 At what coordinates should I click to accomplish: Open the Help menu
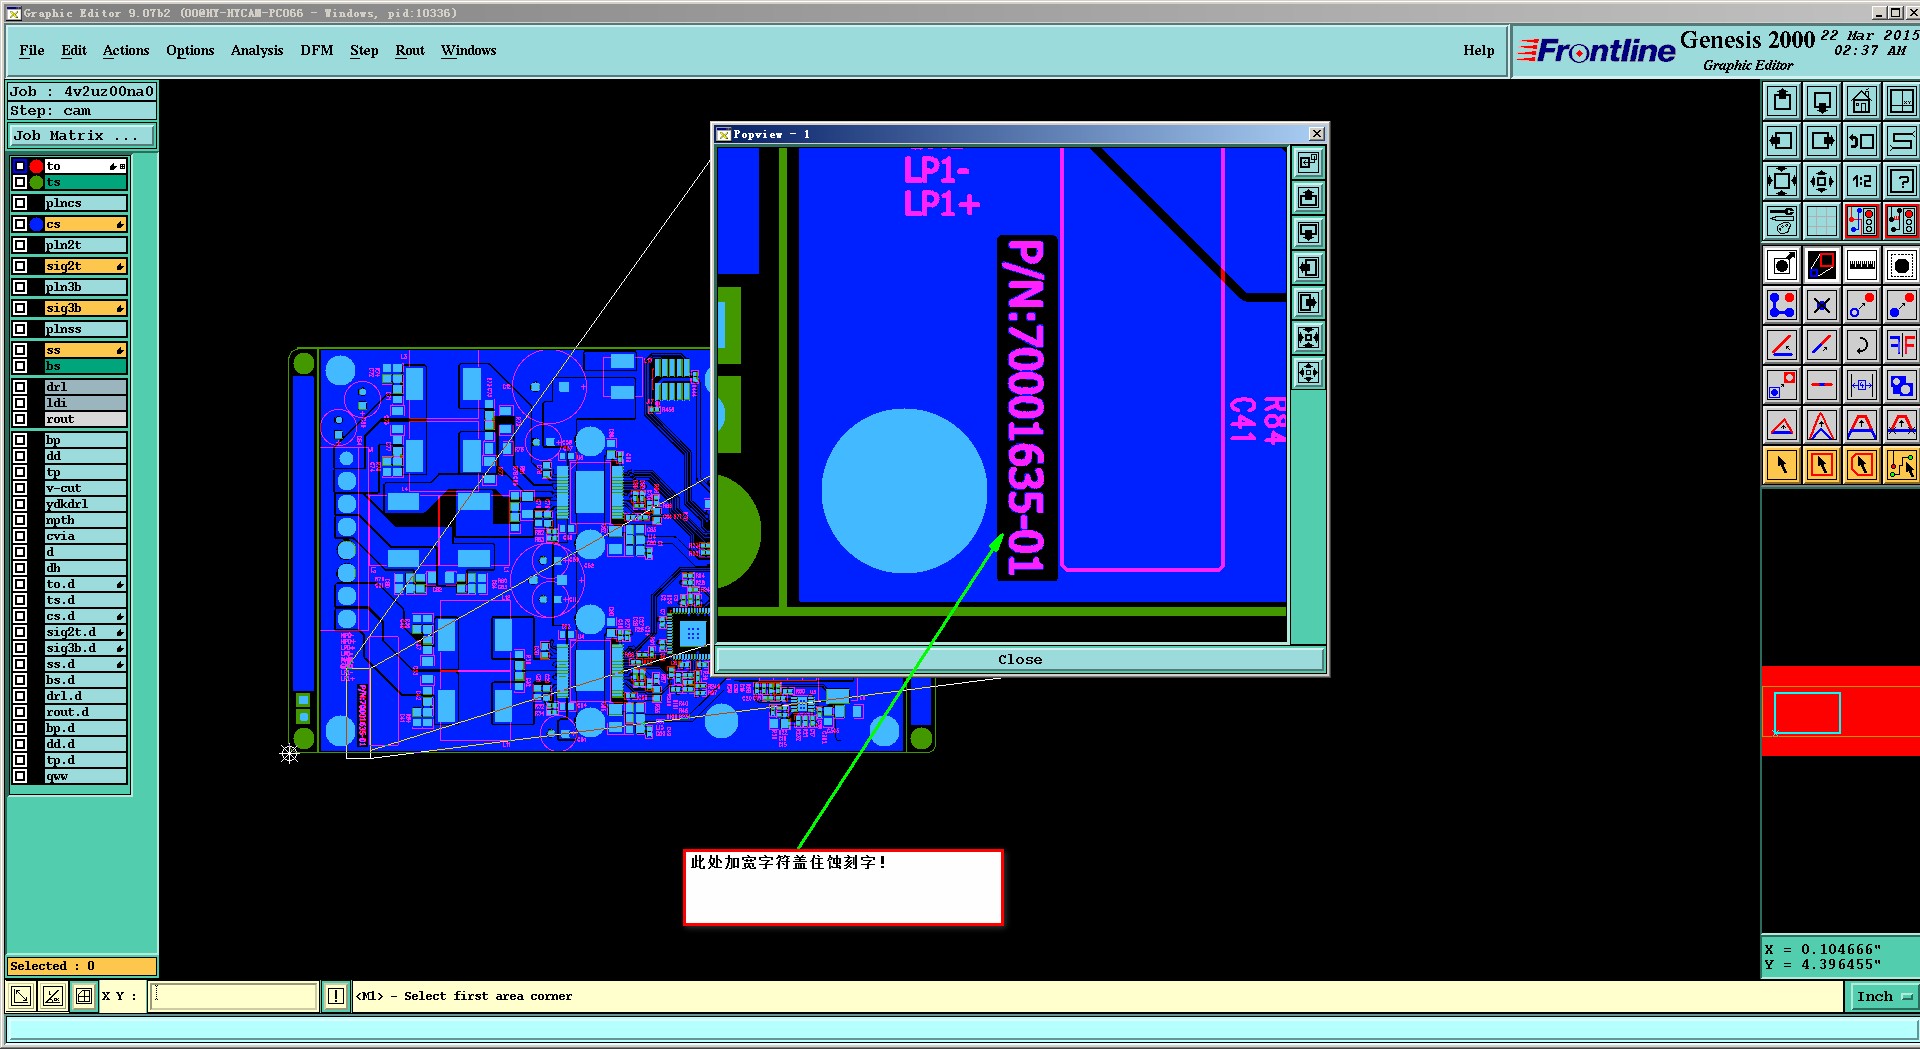[x=1479, y=50]
